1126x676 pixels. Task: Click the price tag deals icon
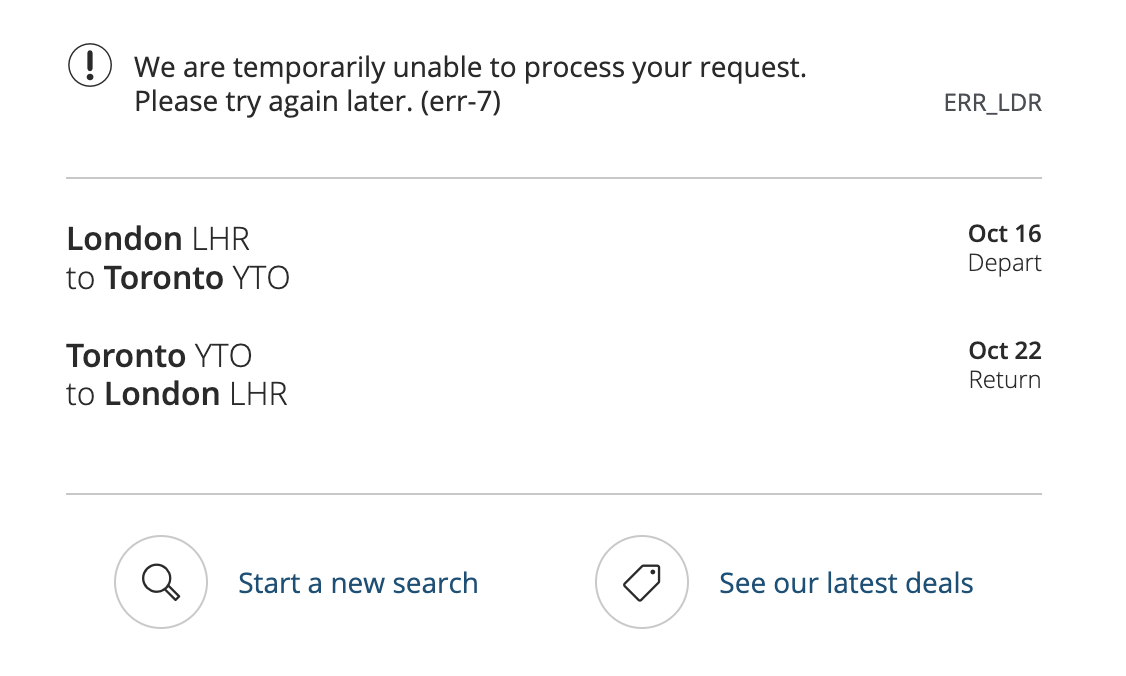click(642, 583)
